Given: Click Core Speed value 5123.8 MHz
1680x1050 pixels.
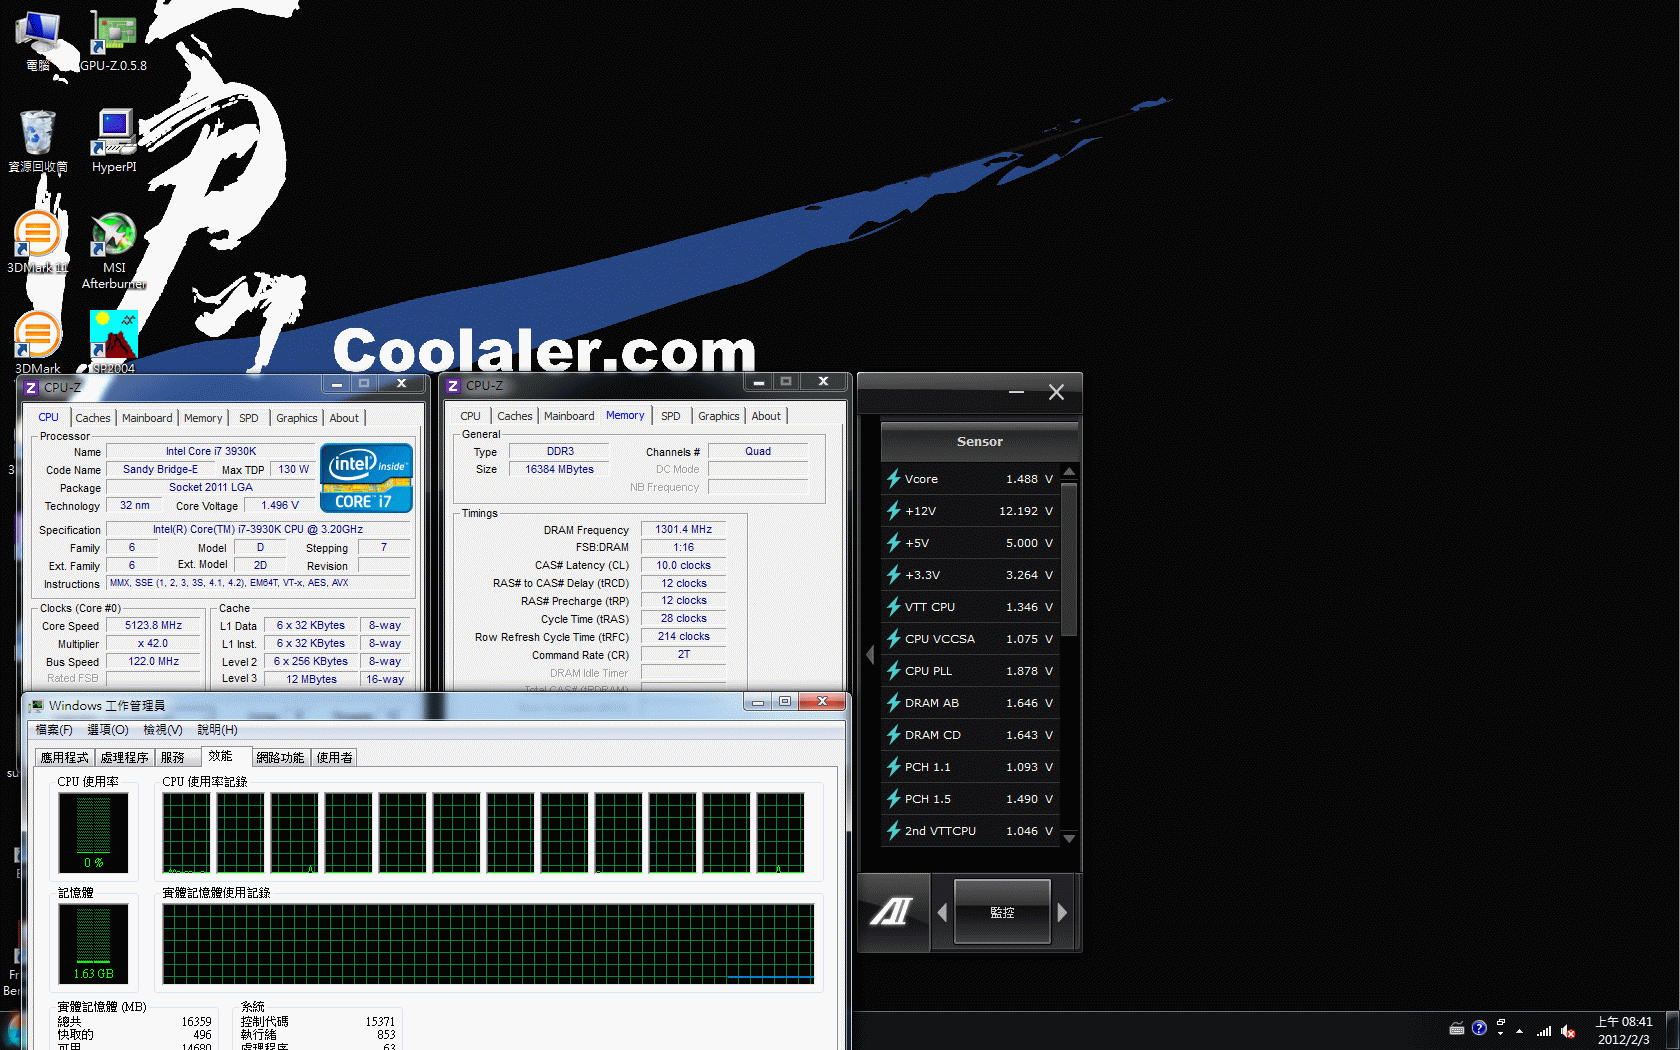Looking at the screenshot, I should click(x=154, y=626).
